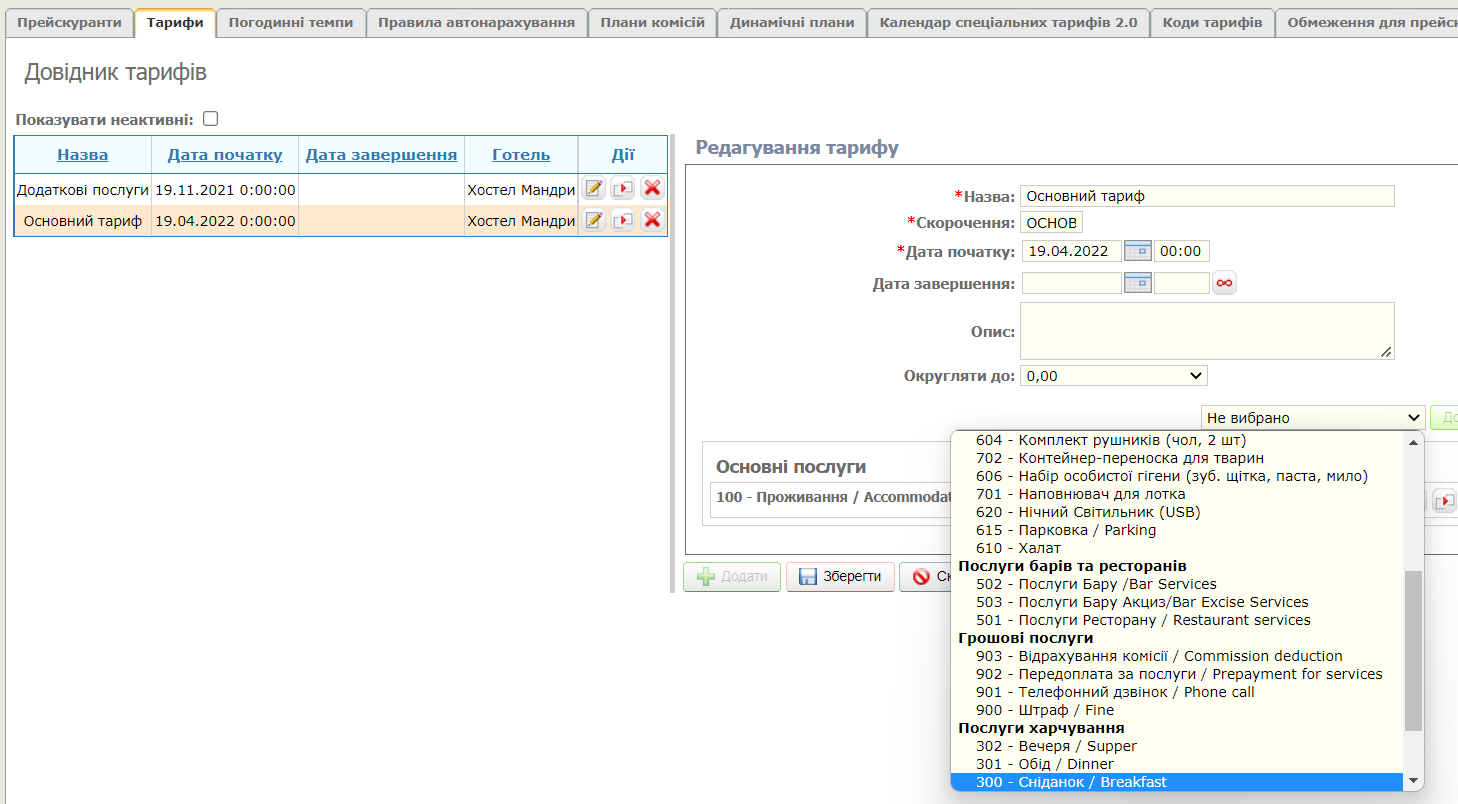Image resolution: width=1458 pixels, height=804 pixels.
Task: Click the red infinity end date icon
Action: point(1224,284)
